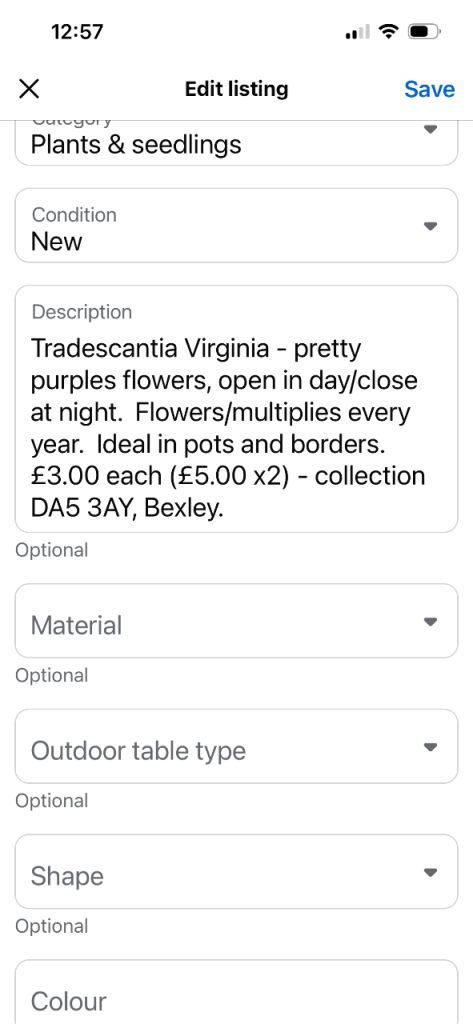The width and height of the screenshot is (473, 1024).
Task: Select the Plants & seedlings category field
Action: 236,142
